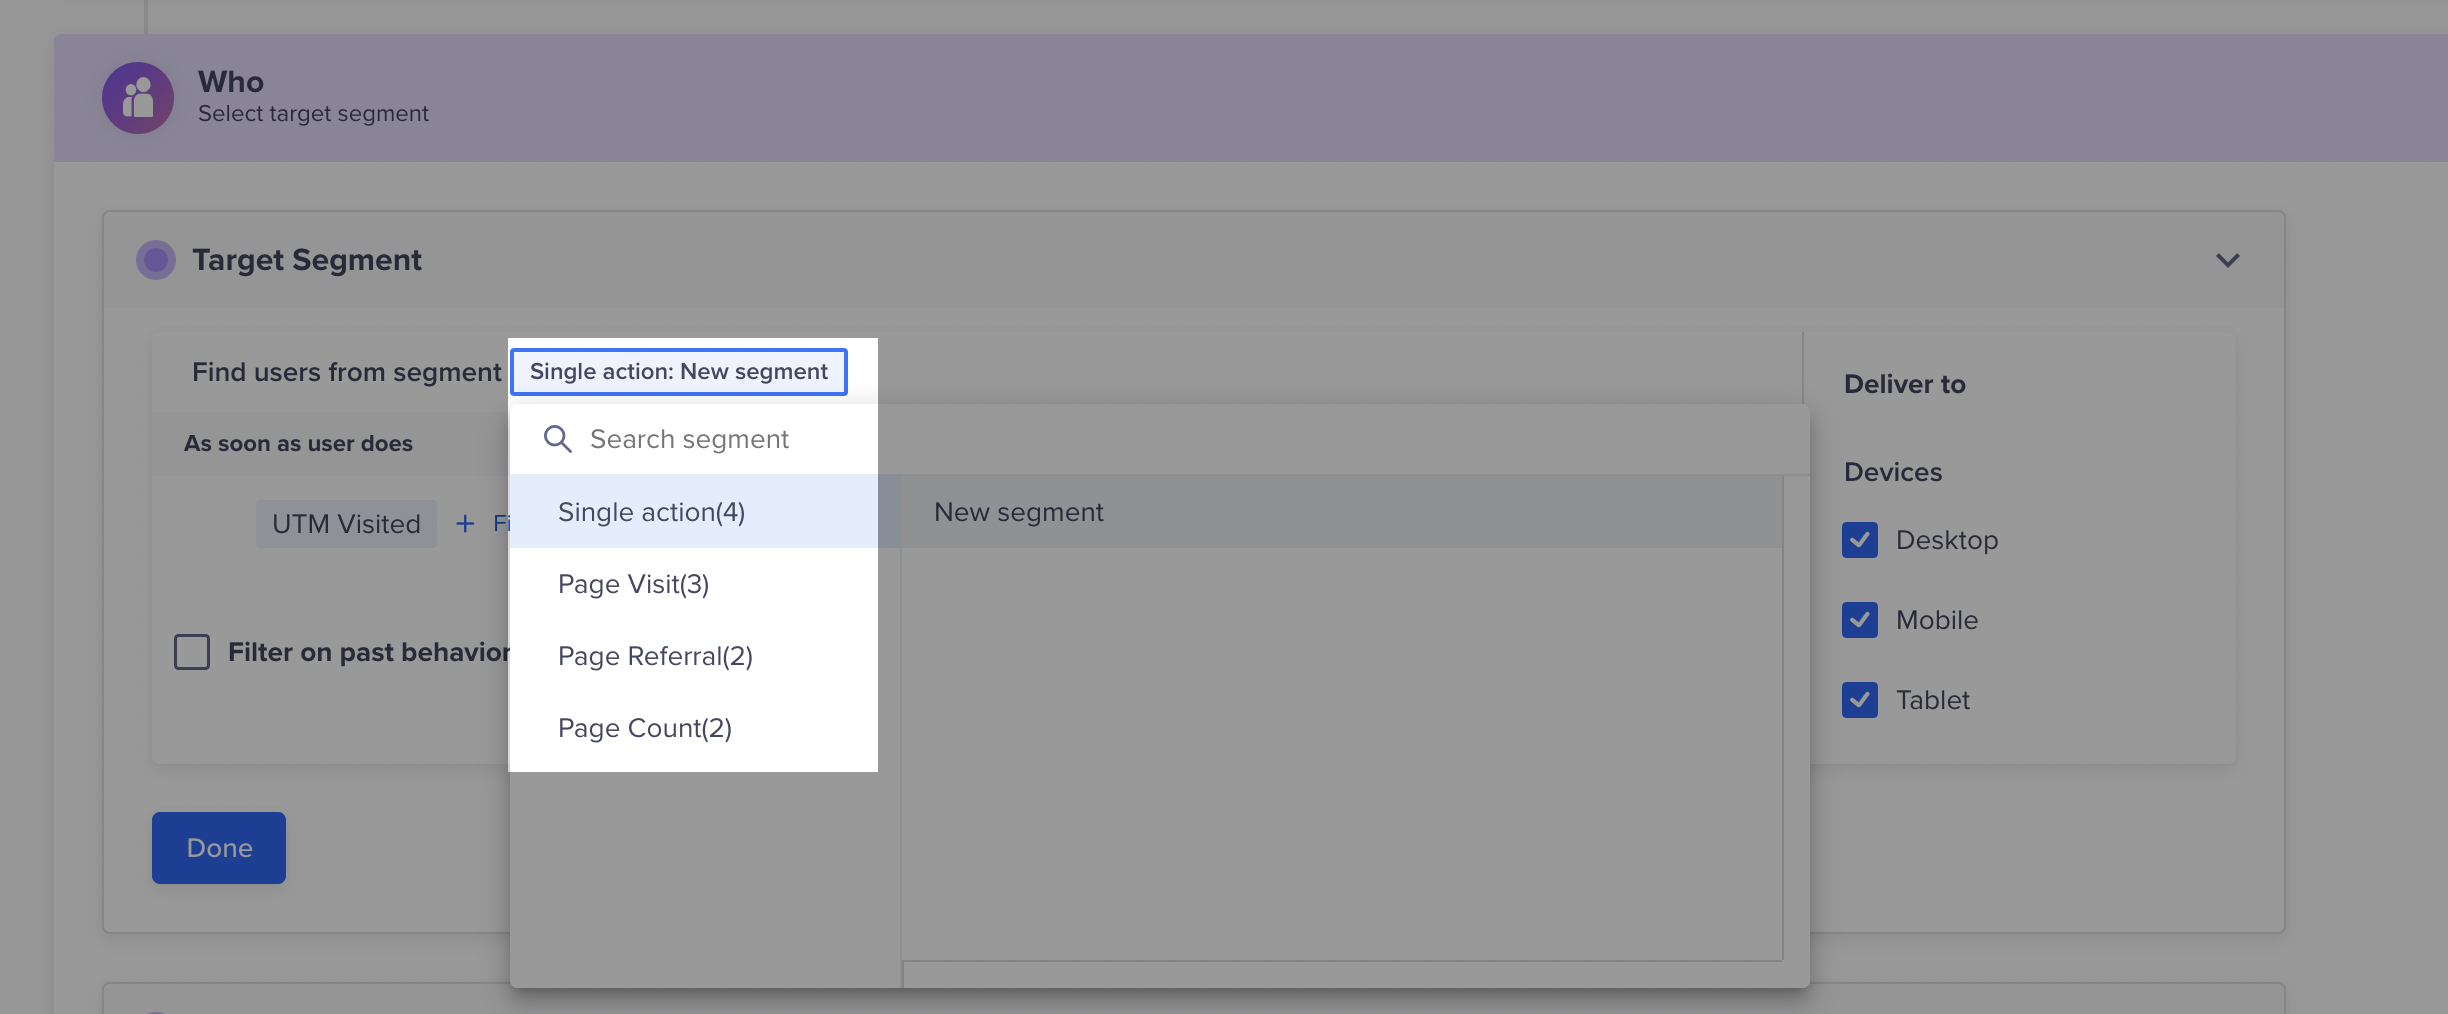Click the Target Segment purple circle icon
Image resolution: width=2448 pixels, height=1014 pixels.
tap(156, 260)
